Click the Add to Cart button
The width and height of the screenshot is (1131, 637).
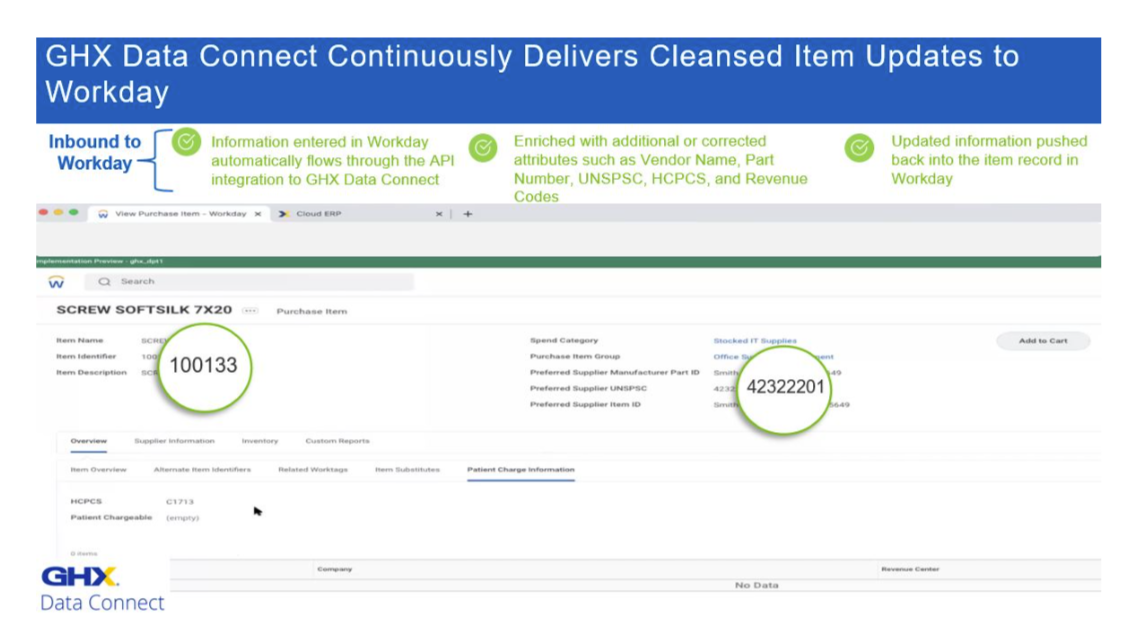[1043, 341]
